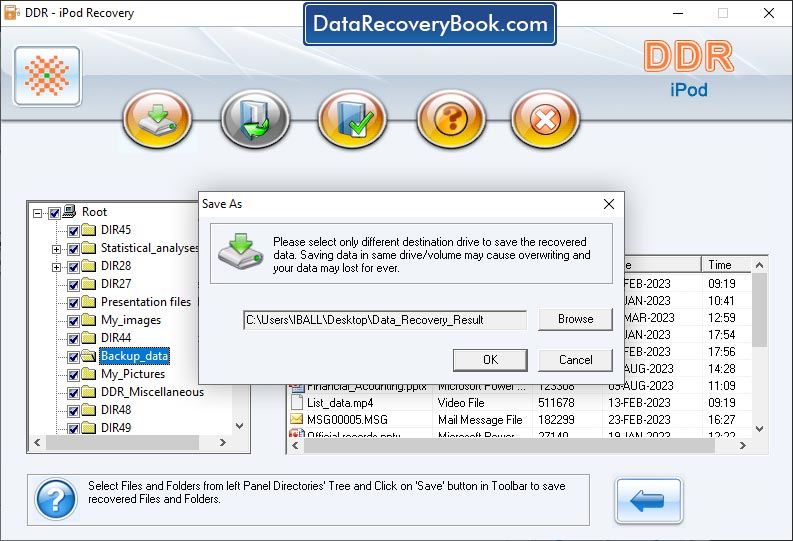Select the DIR48 tree item label

tap(116, 410)
